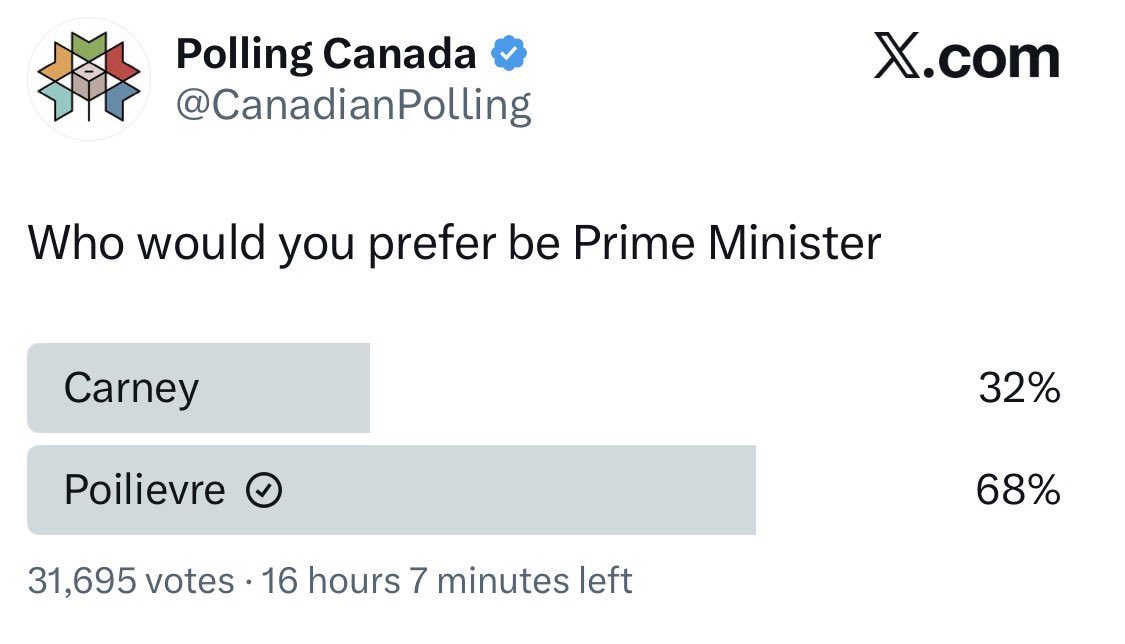
Task: Click the Polling Canada profile avatar
Action: 88,79
